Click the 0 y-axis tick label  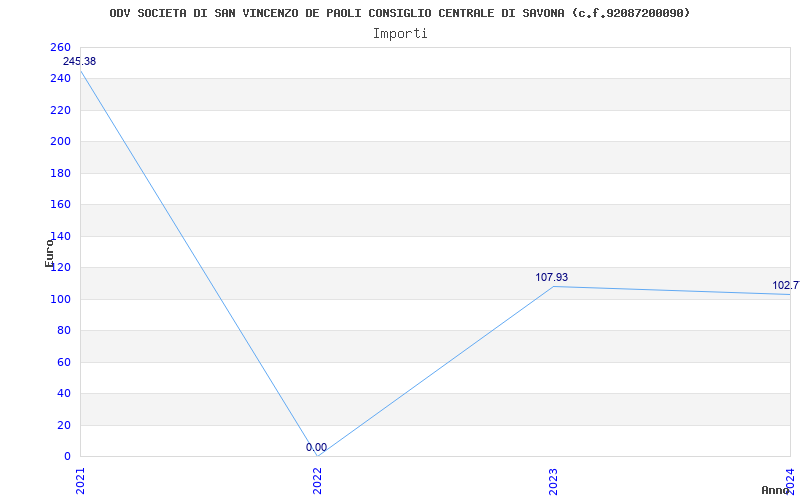click(67, 457)
